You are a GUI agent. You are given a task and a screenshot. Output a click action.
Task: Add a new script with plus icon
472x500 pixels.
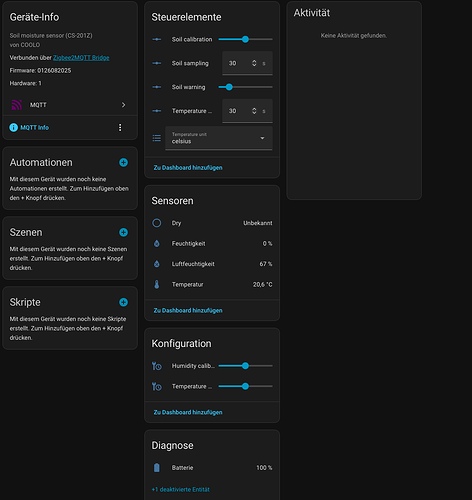click(123, 302)
